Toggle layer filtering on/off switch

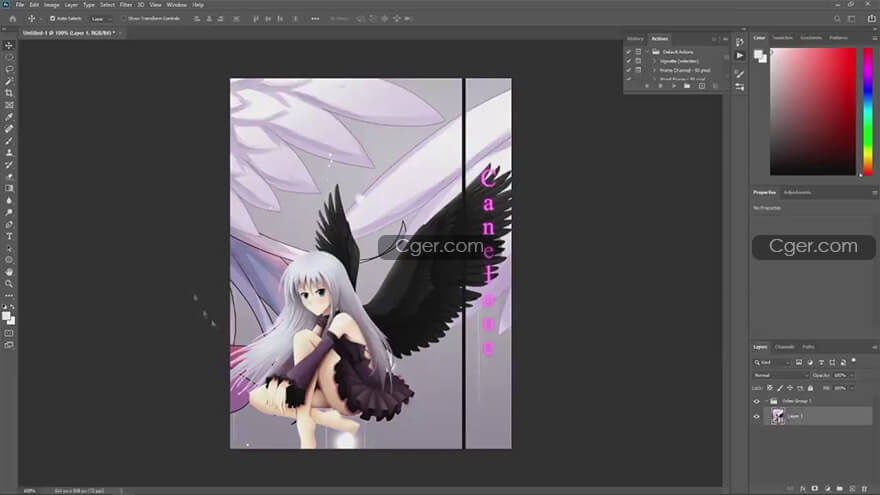(x=854, y=361)
